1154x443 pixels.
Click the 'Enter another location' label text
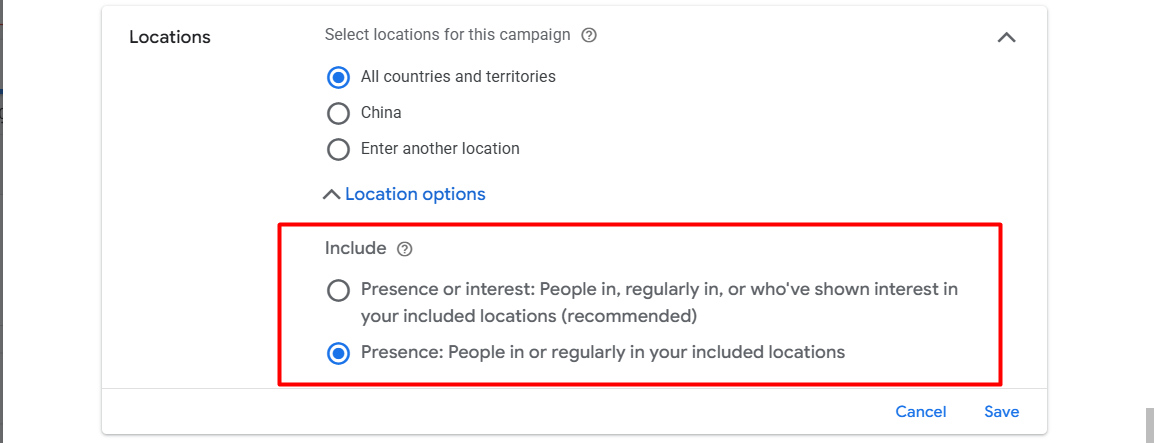click(440, 149)
